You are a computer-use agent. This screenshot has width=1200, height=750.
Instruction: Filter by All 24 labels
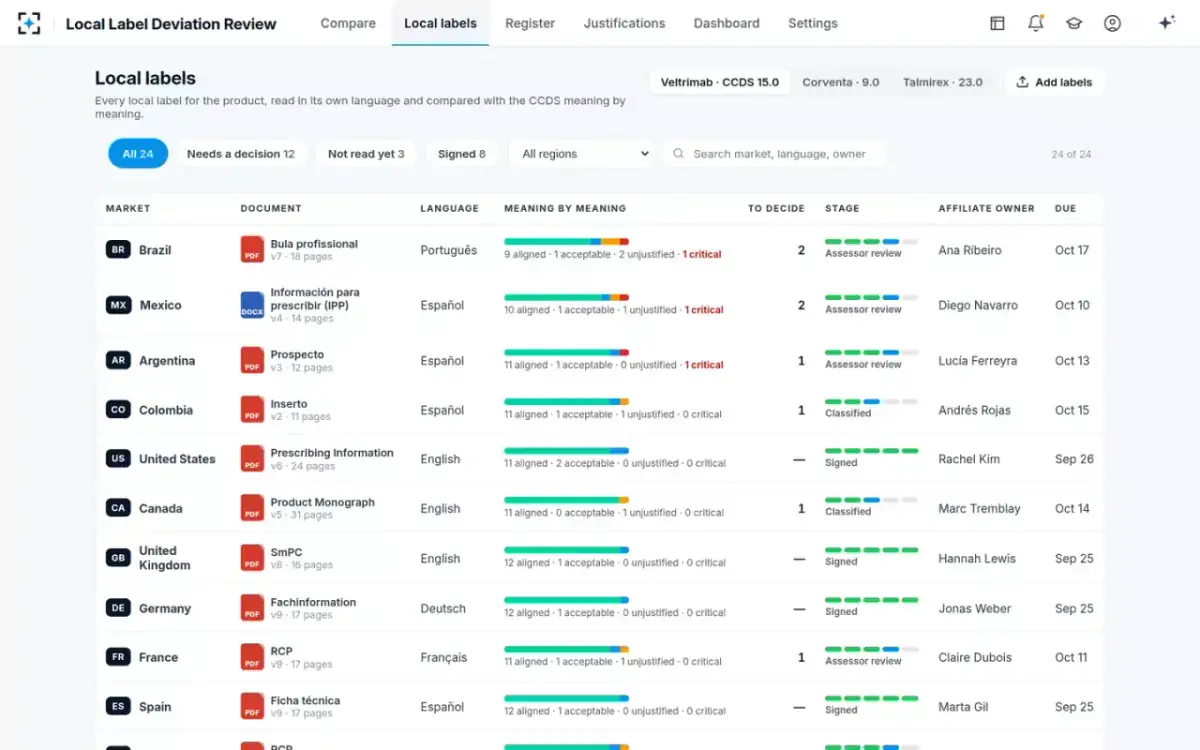point(138,154)
